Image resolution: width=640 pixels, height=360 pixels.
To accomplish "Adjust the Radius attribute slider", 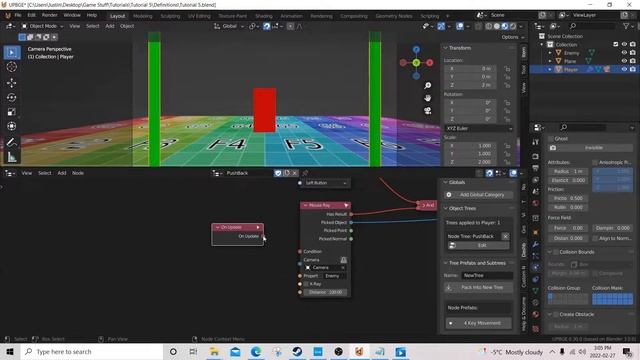I will [x=568, y=171].
